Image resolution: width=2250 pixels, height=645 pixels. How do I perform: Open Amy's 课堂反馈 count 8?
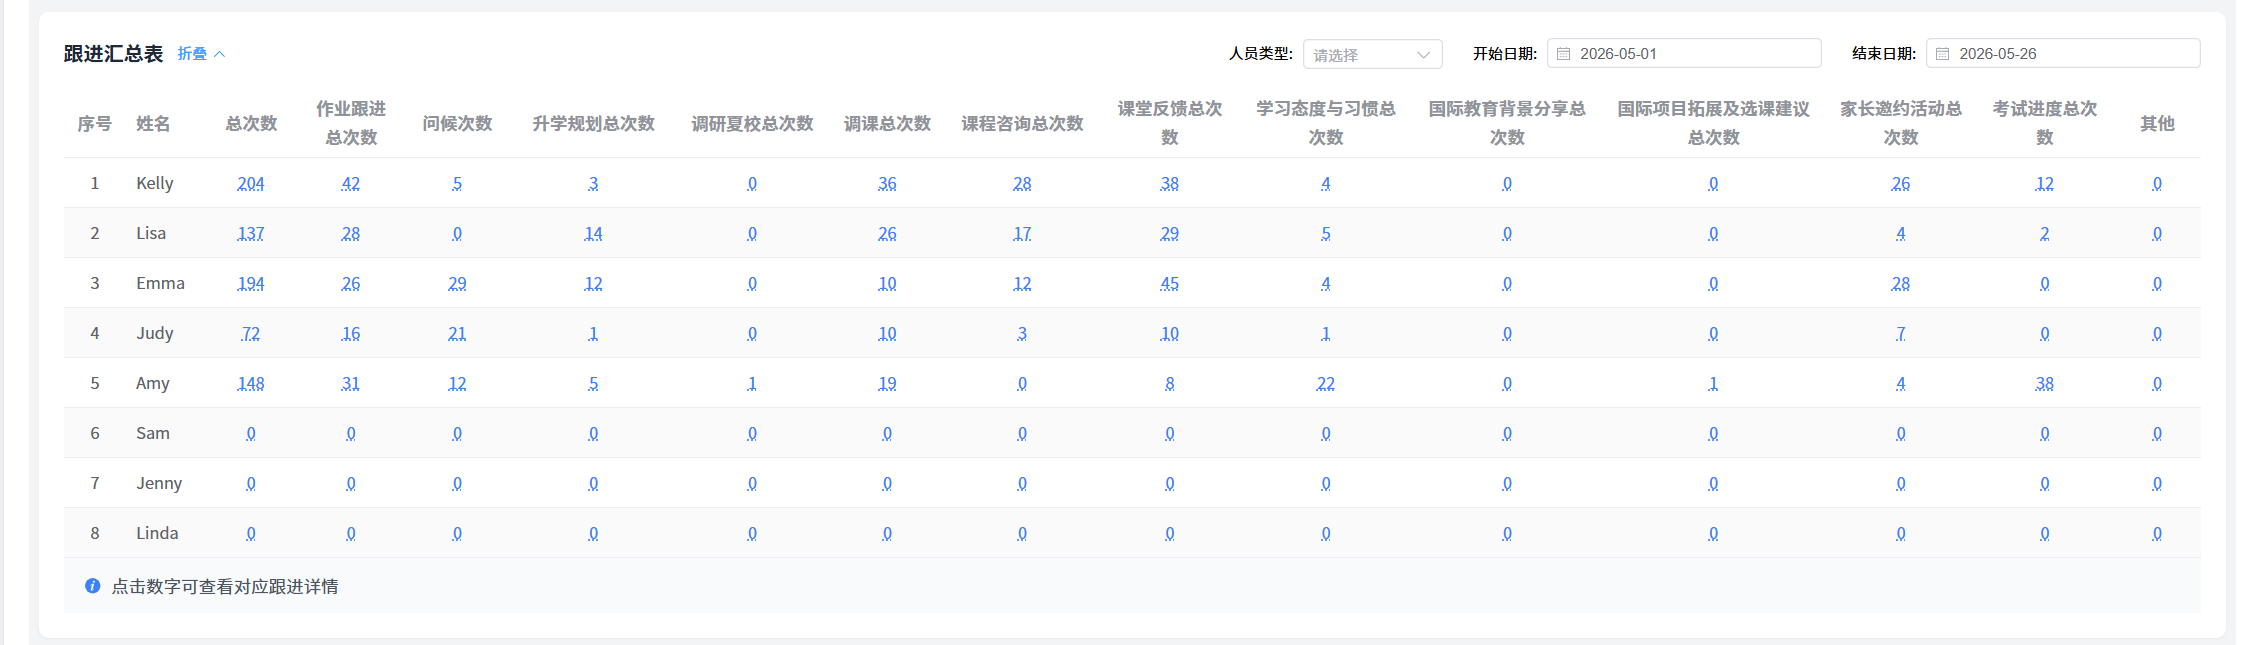[1170, 384]
